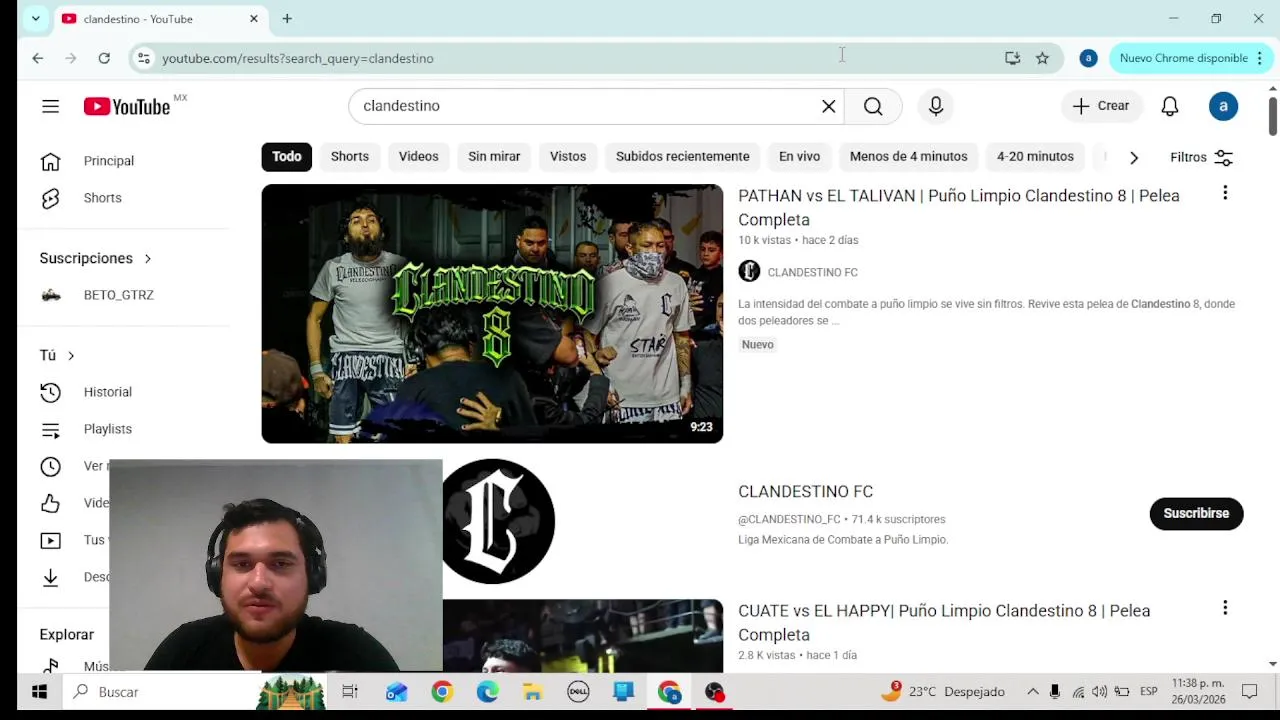Open options menu for PATHAN vs EL TALIVAN video
The width and height of the screenshot is (1280, 720).
point(1225,193)
